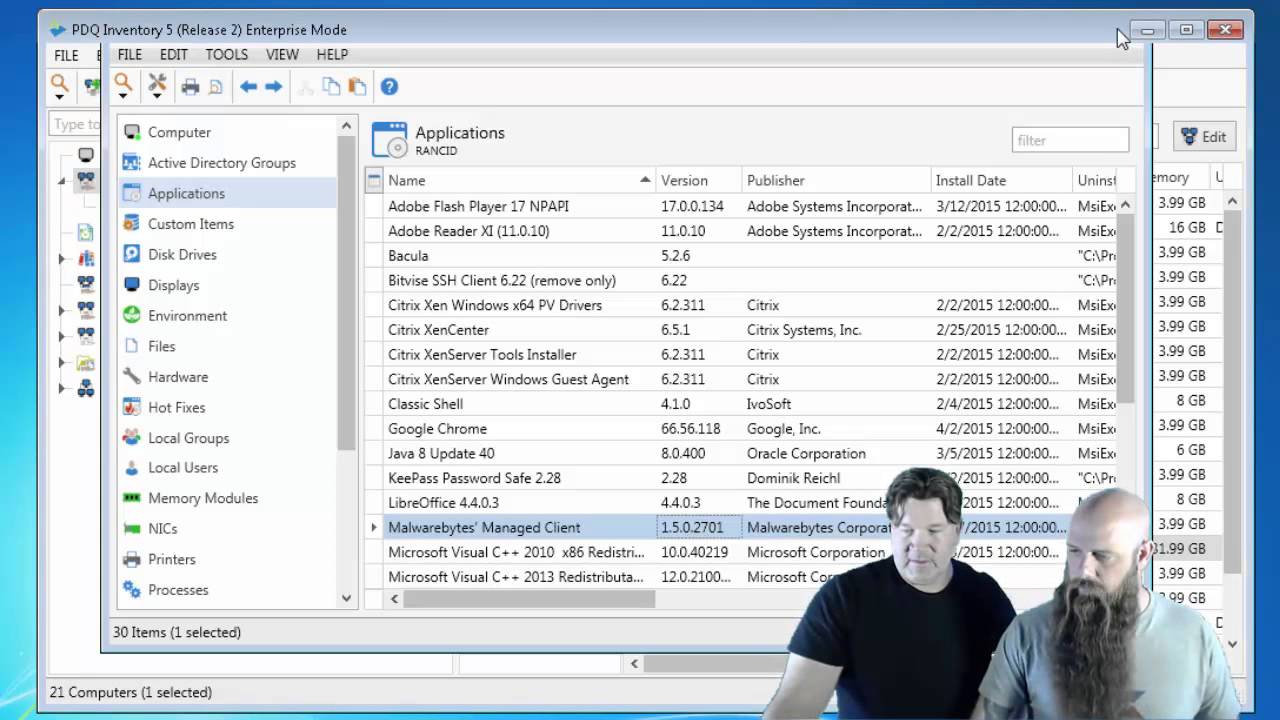This screenshot has height=720, width=1280.
Task: Click the Hot Fixes icon
Action: click(x=131, y=407)
